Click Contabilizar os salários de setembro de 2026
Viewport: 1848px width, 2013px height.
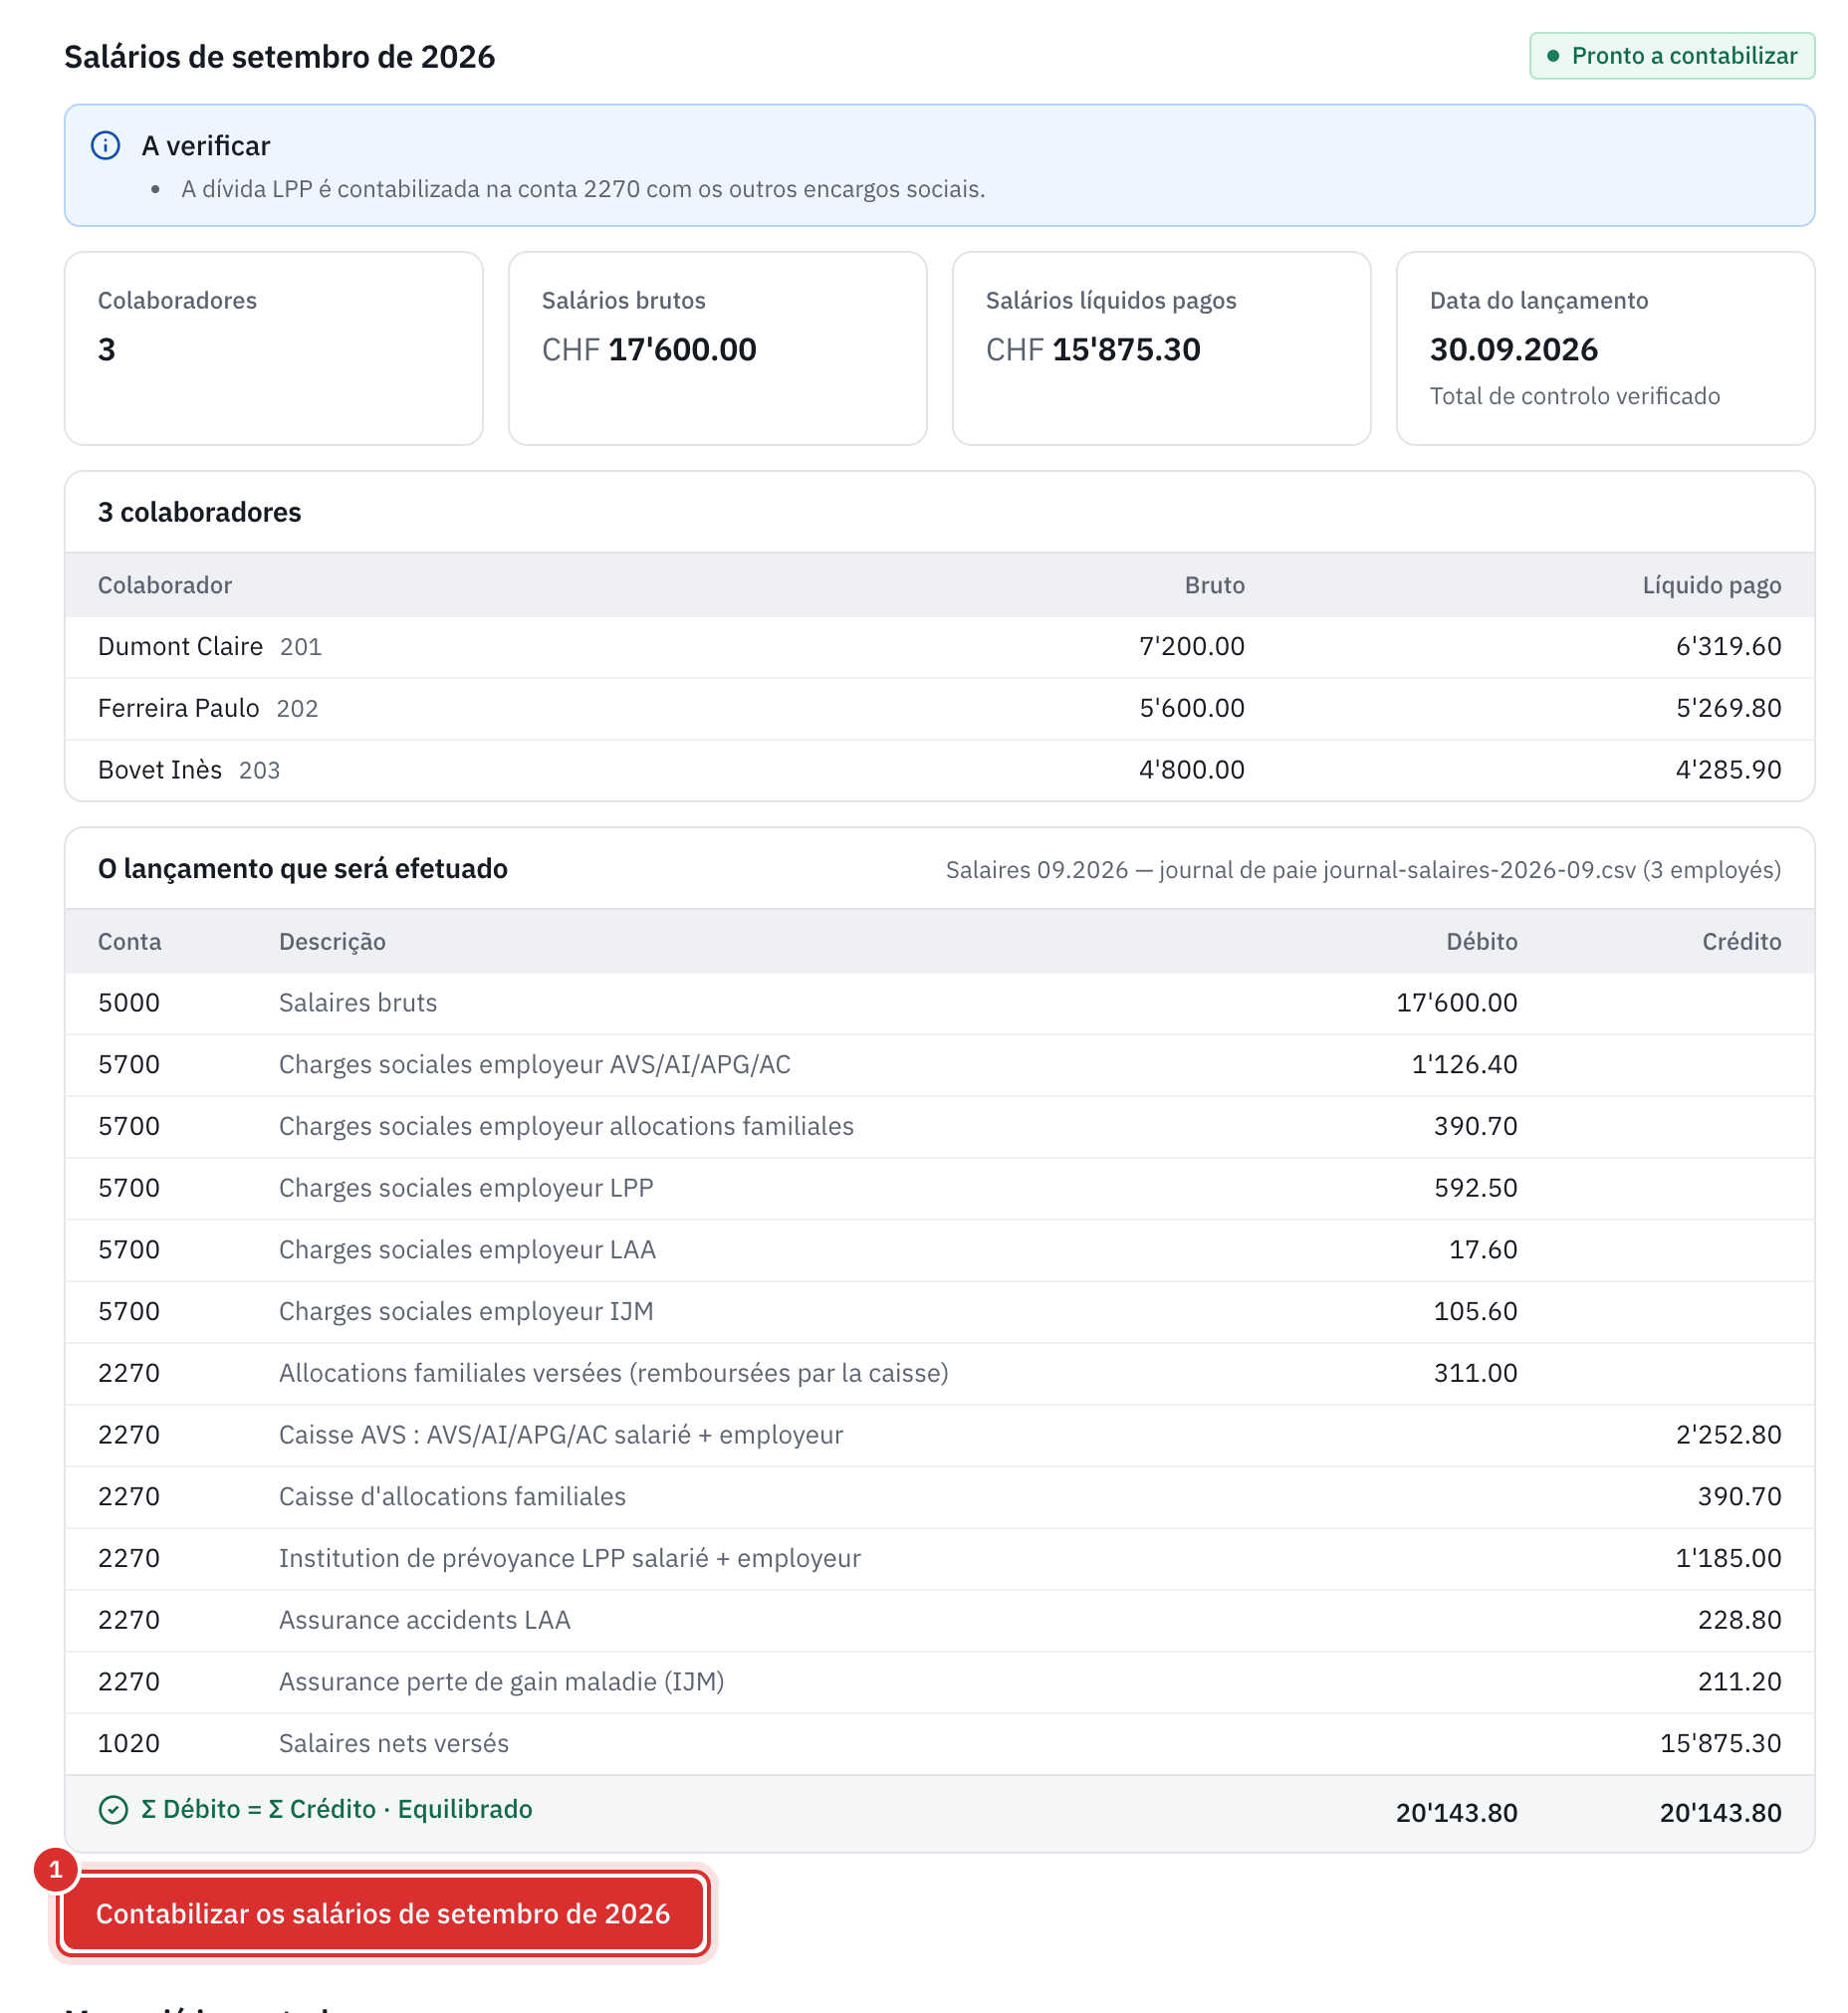tap(383, 1913)
